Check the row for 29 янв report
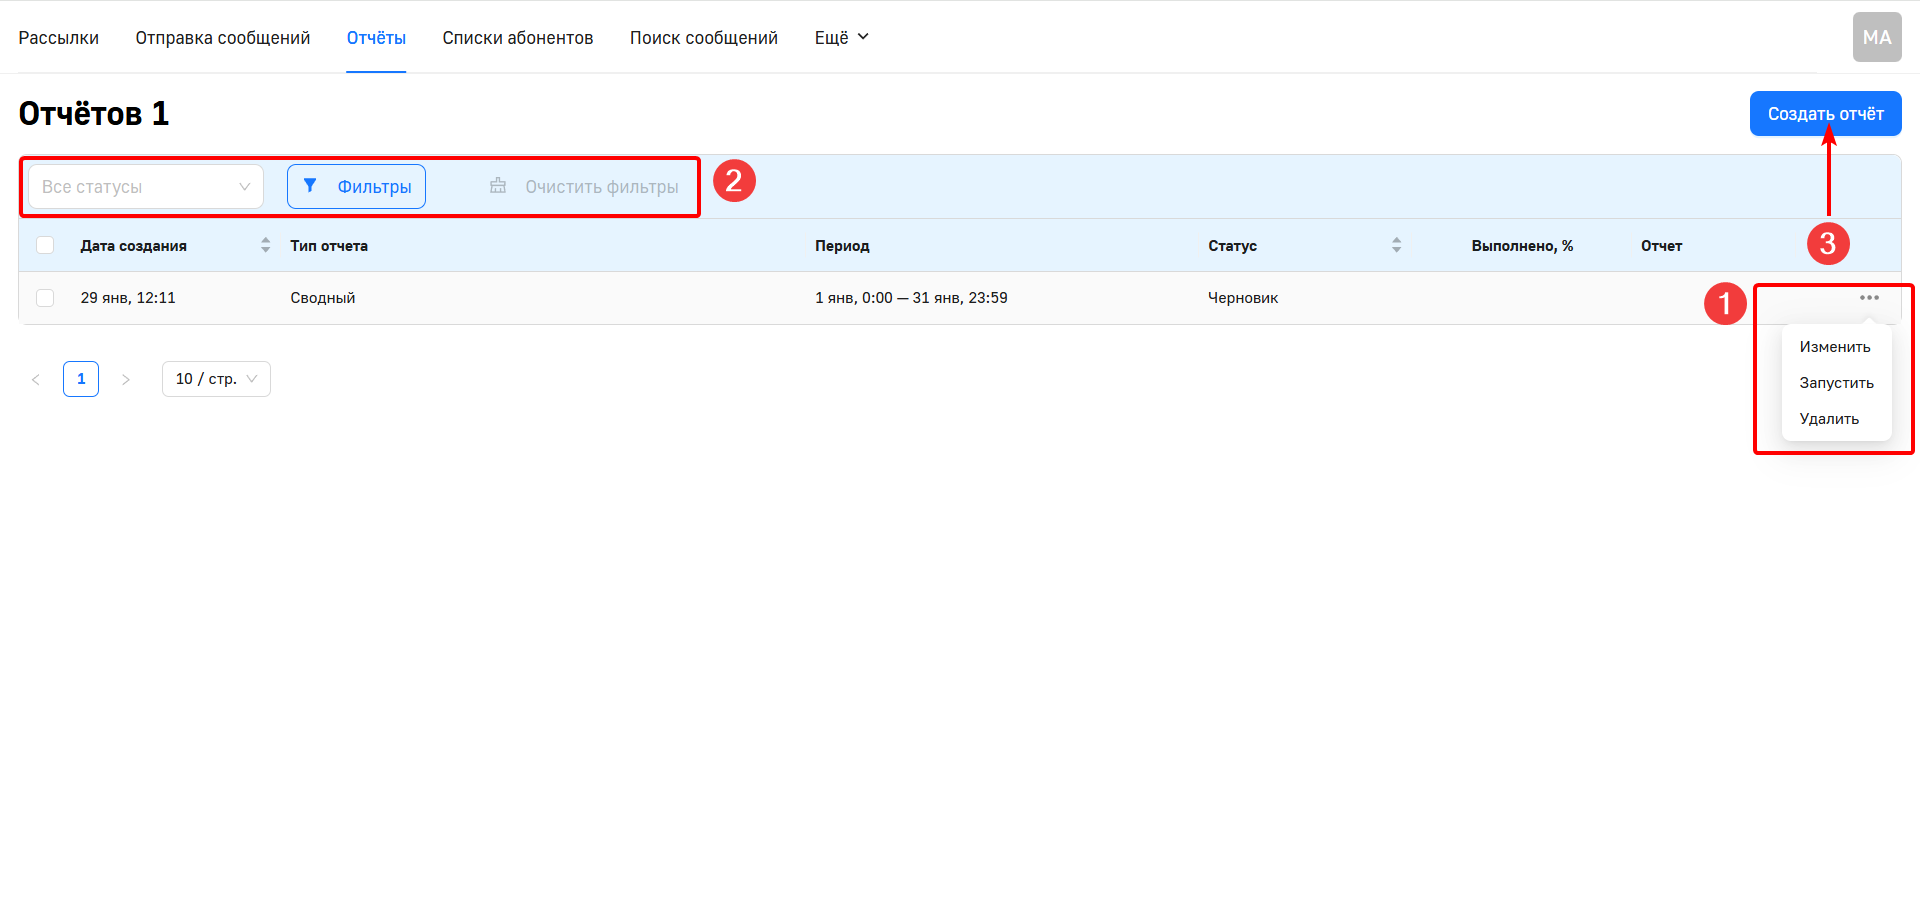This screenshot has height=912, width=1920. (45, 298)
